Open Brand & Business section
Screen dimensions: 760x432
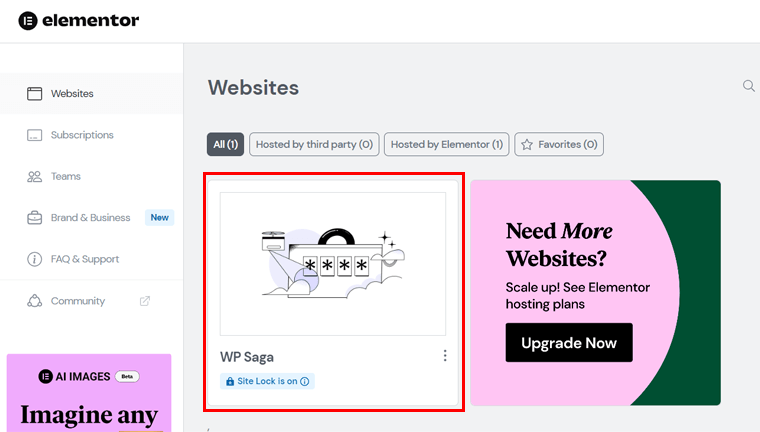coord(92,218)
